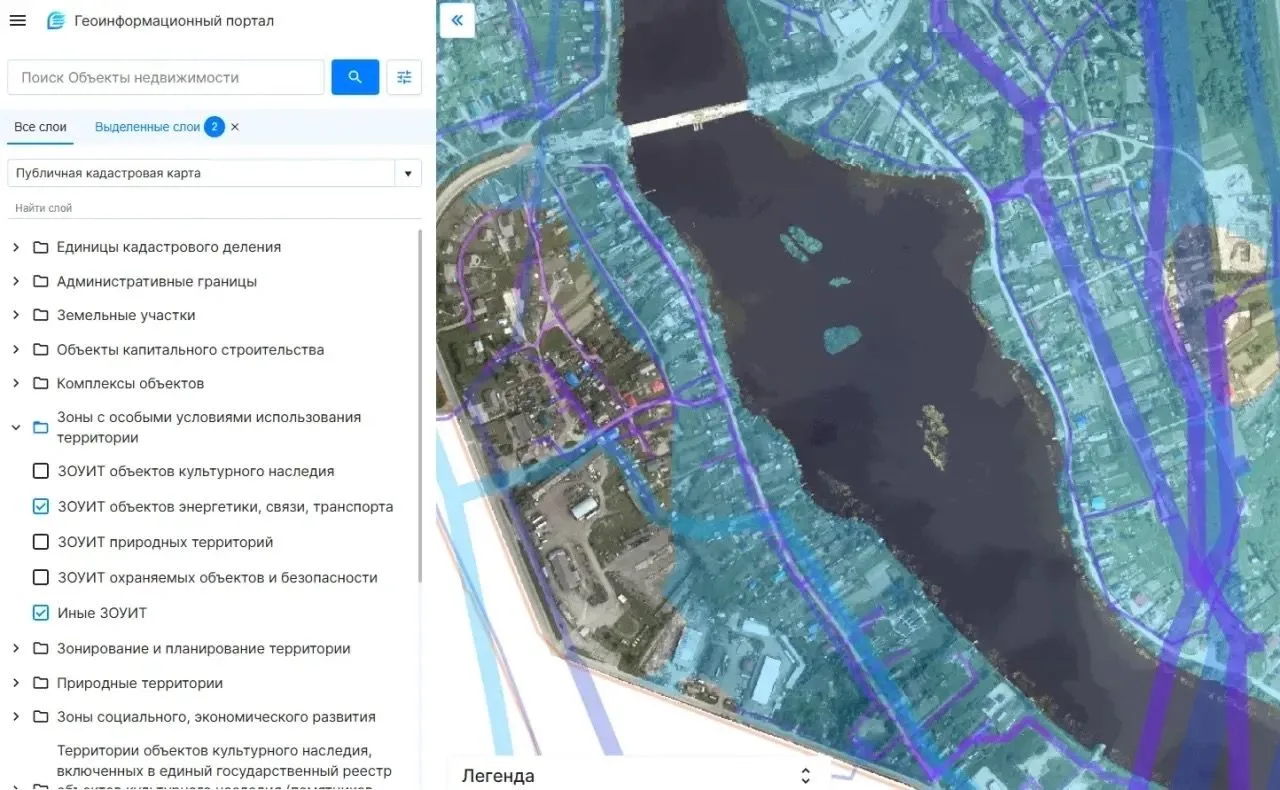
Task: Collapse Зоны с особыми условиями использования территории
Action: (x=16, y=427)
